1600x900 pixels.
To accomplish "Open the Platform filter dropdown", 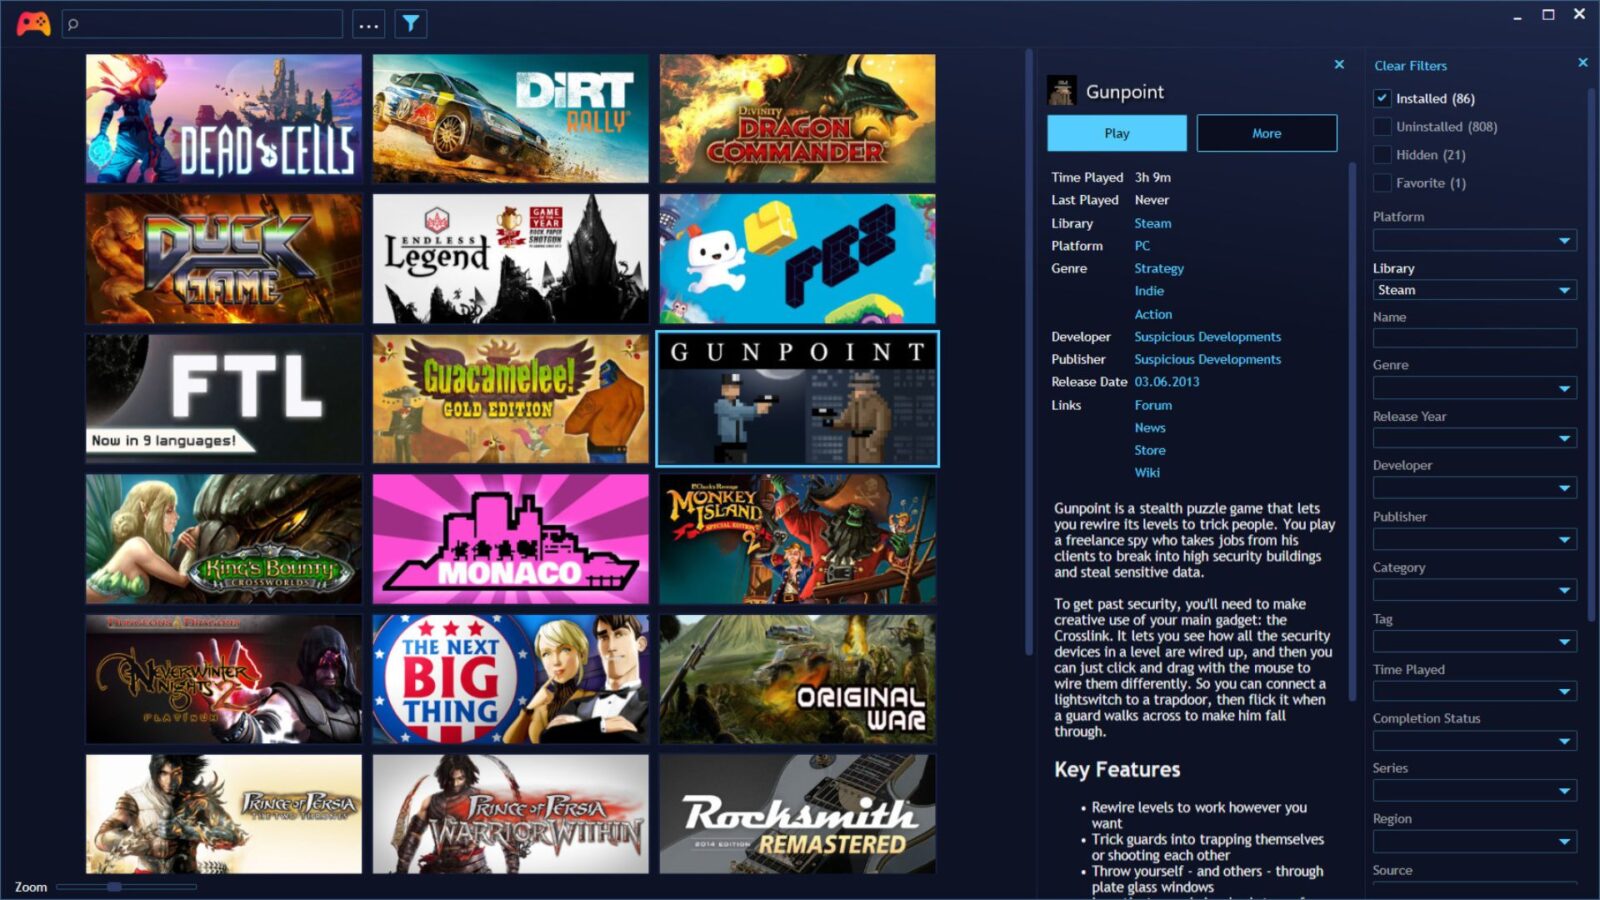I will (x=1474, y=240).
